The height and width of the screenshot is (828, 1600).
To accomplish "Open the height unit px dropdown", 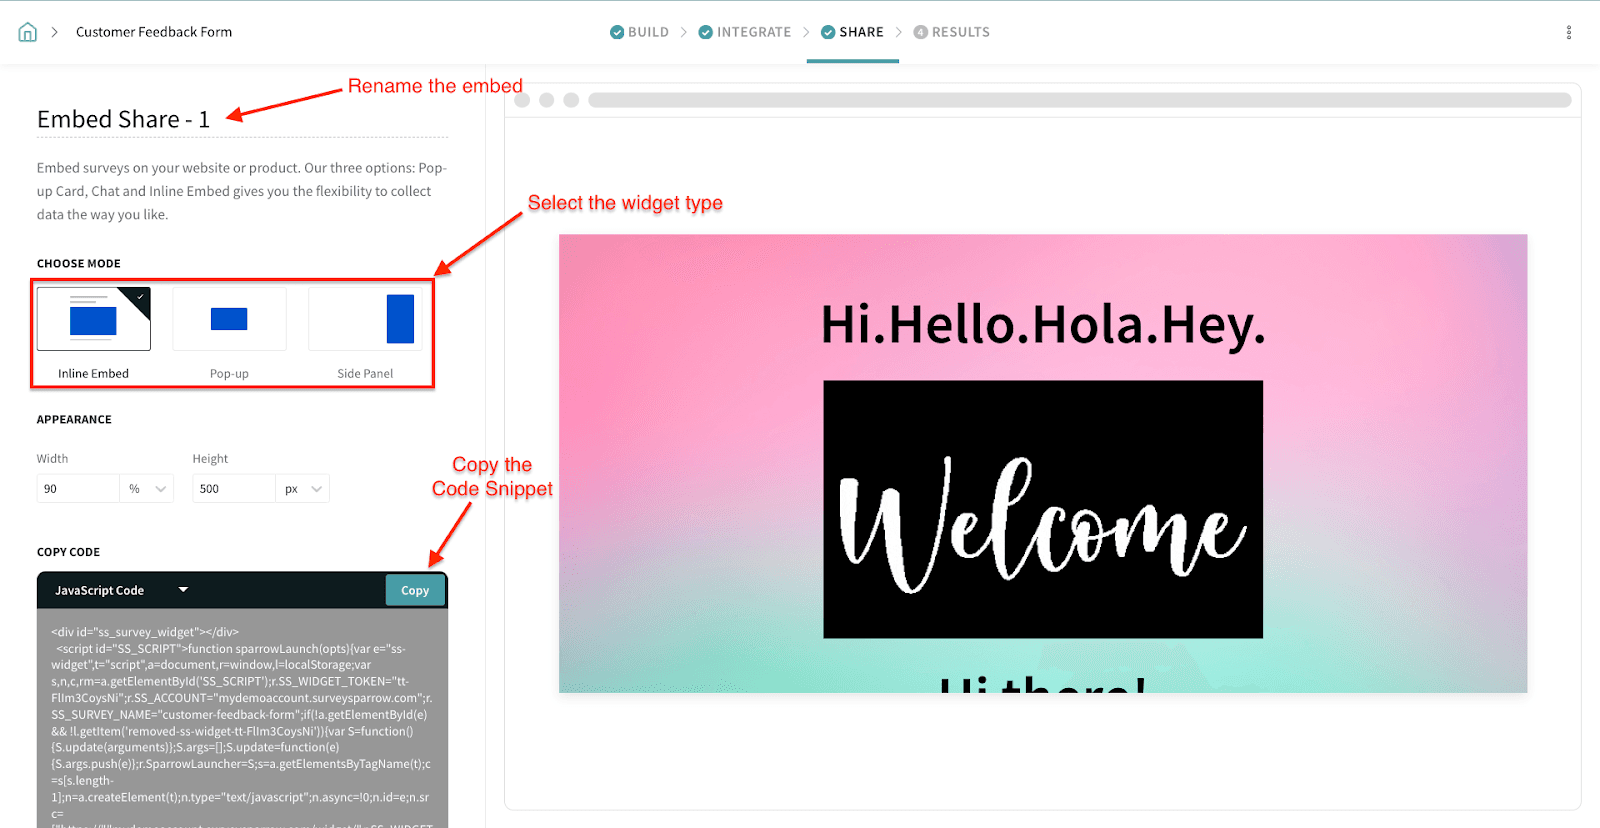I will [x=302, y=489].
